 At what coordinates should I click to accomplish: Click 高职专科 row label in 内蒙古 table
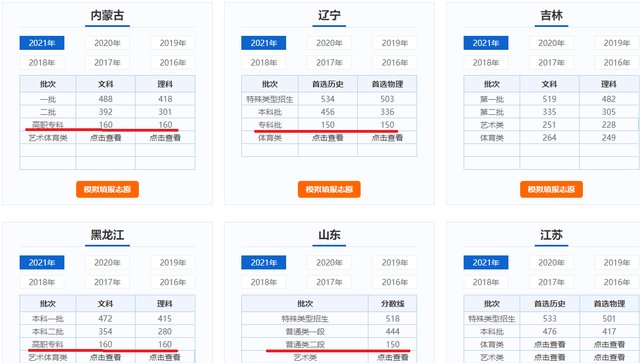click(48, 125)
